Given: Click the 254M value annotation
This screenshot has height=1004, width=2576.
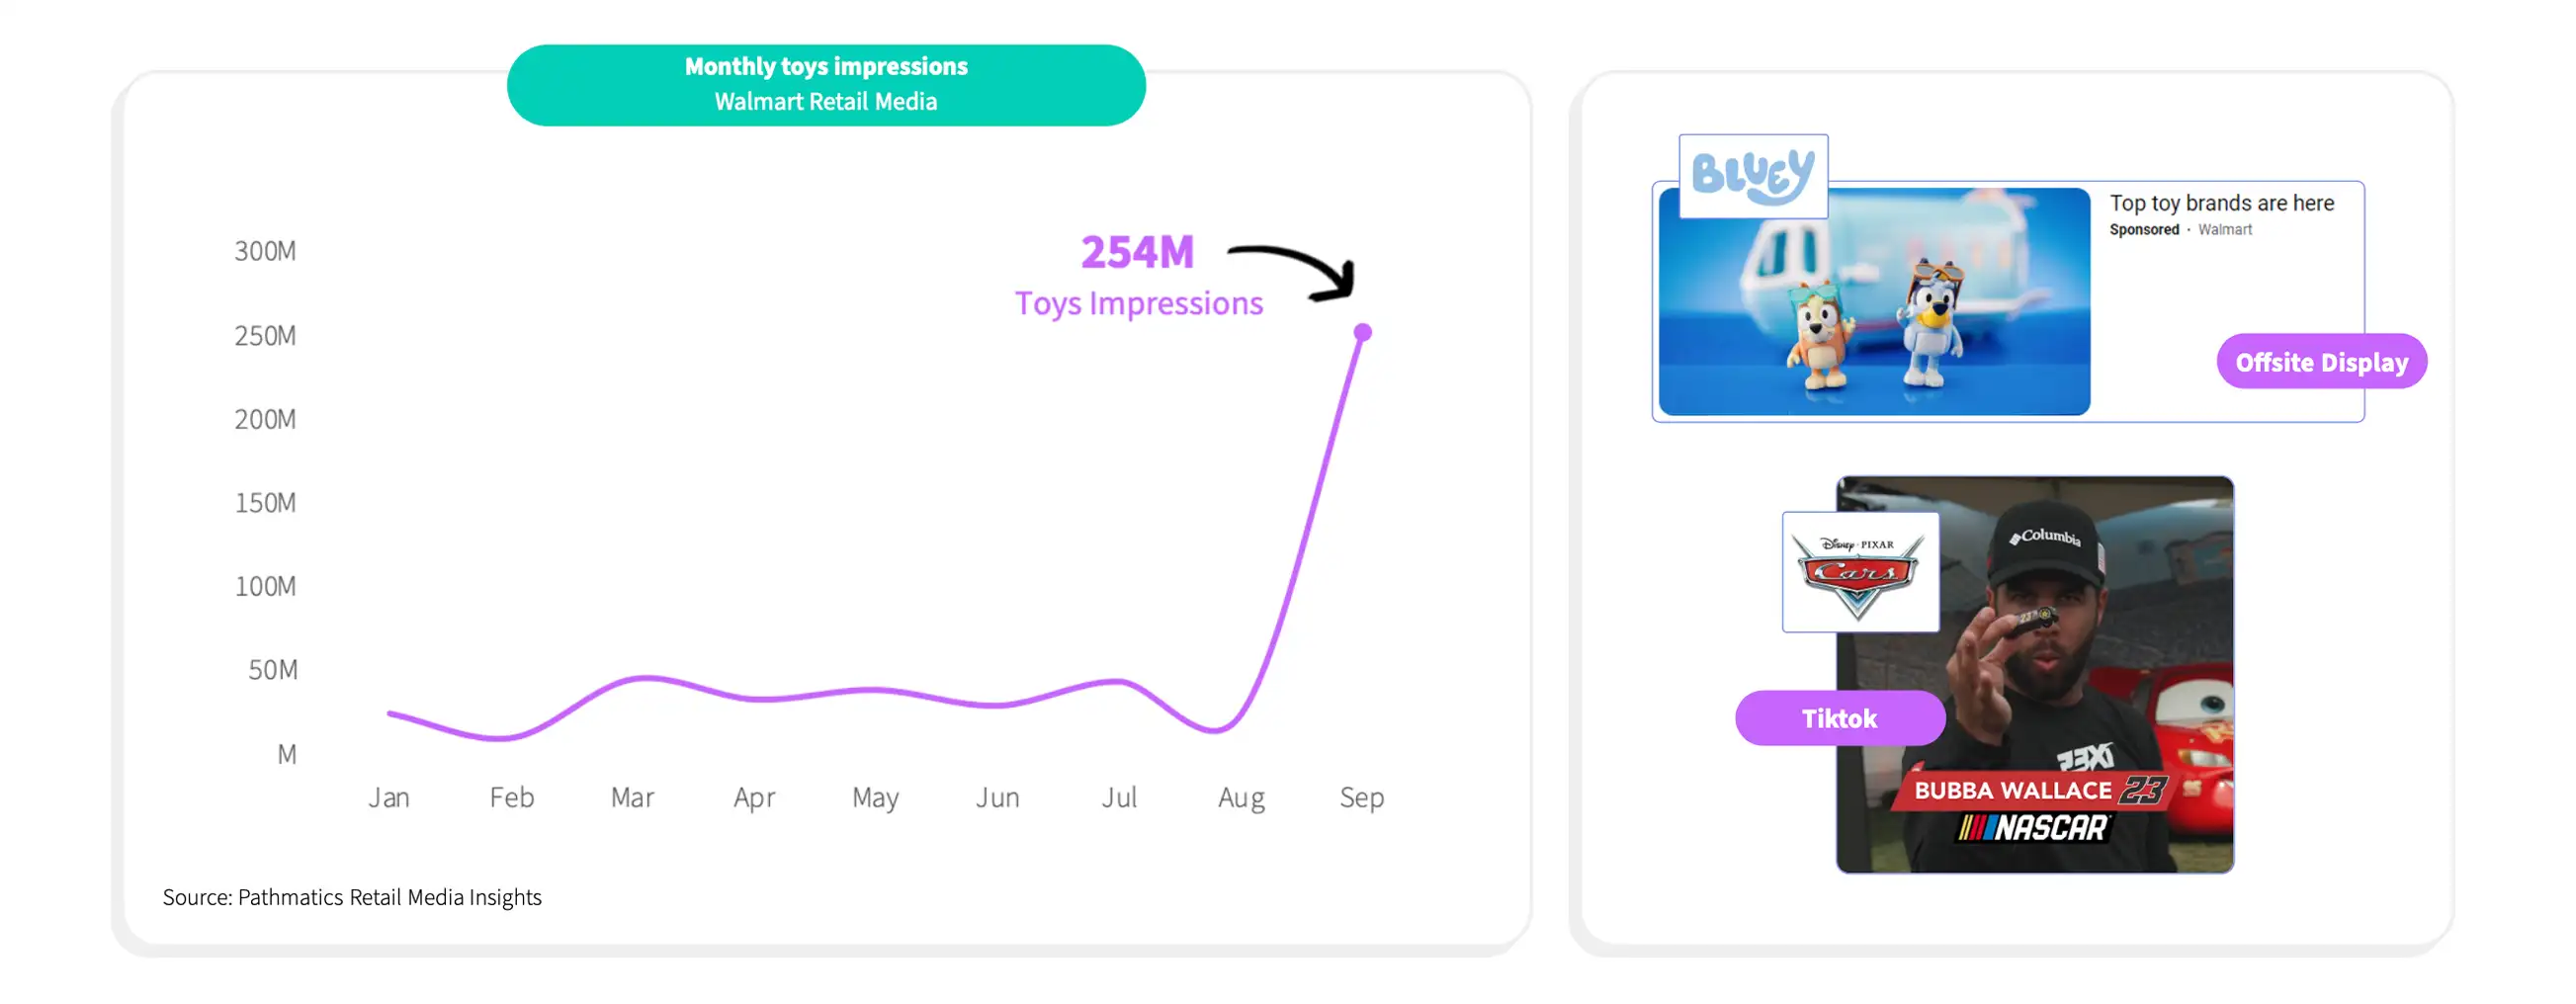Looking at the screenshot, I should pos(1137,252).
